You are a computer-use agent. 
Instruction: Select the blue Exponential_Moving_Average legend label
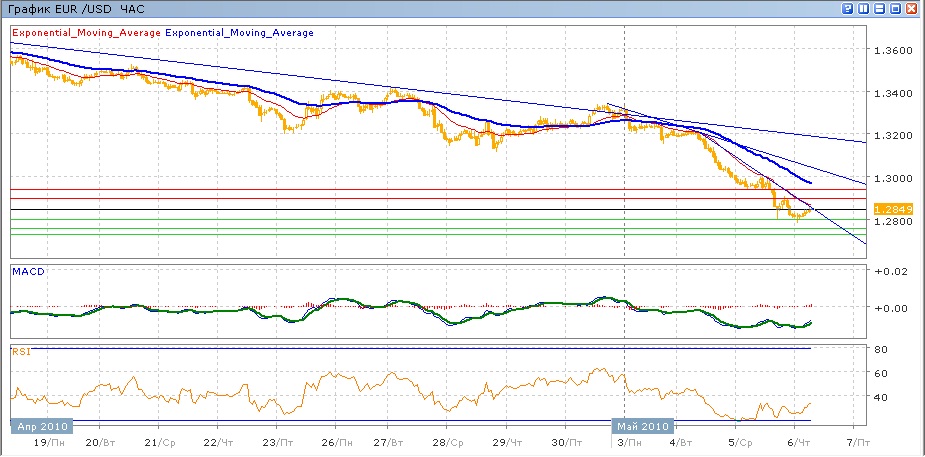pos(239,33)
